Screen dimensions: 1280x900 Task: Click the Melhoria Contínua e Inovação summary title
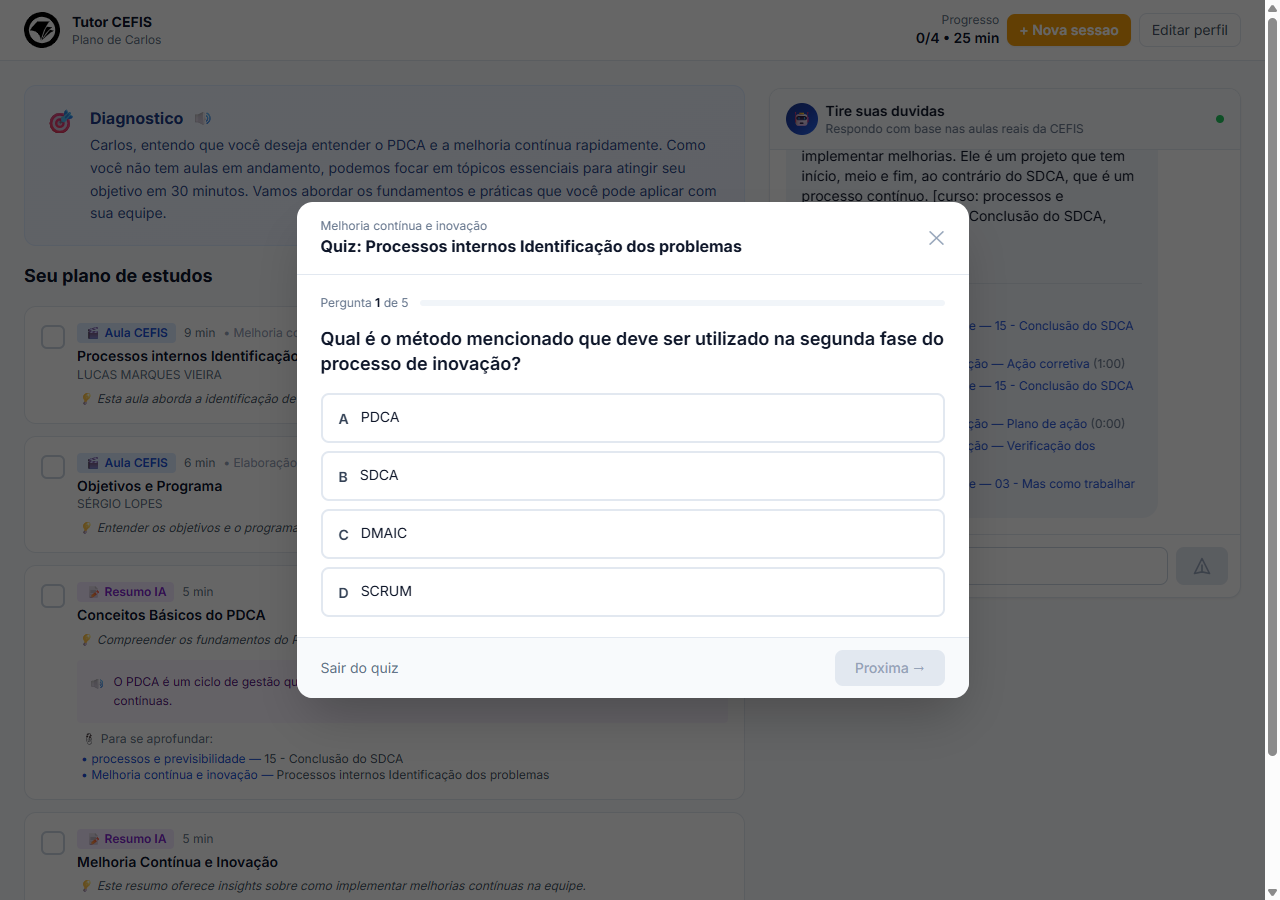tap(177, 862)
